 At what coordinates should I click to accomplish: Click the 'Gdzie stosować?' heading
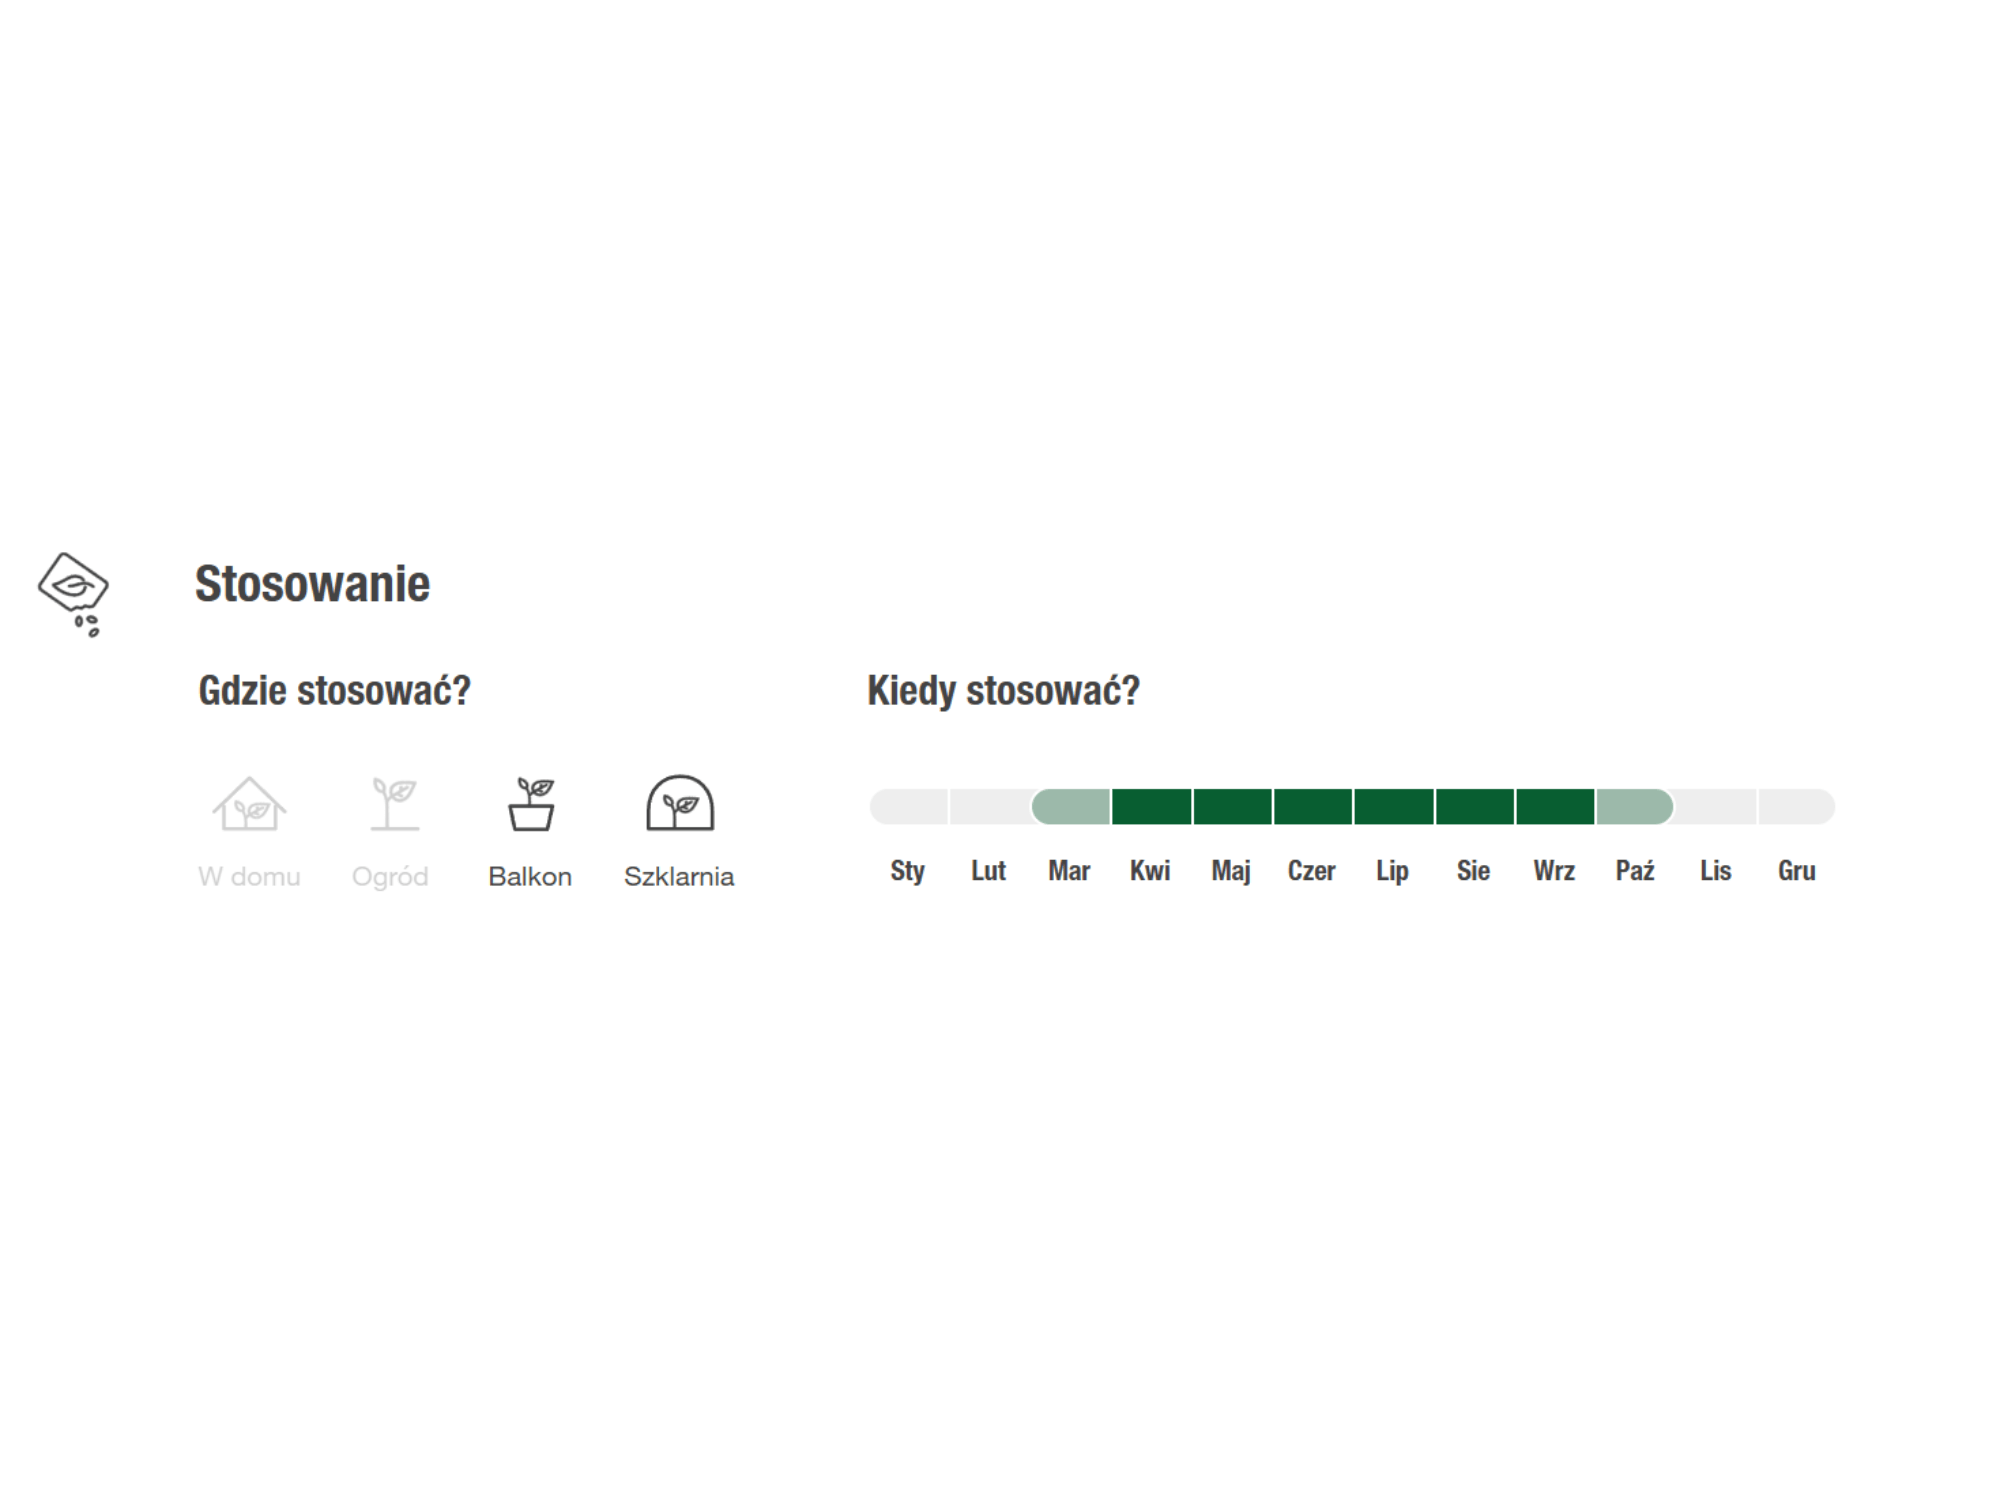point(334,691)
